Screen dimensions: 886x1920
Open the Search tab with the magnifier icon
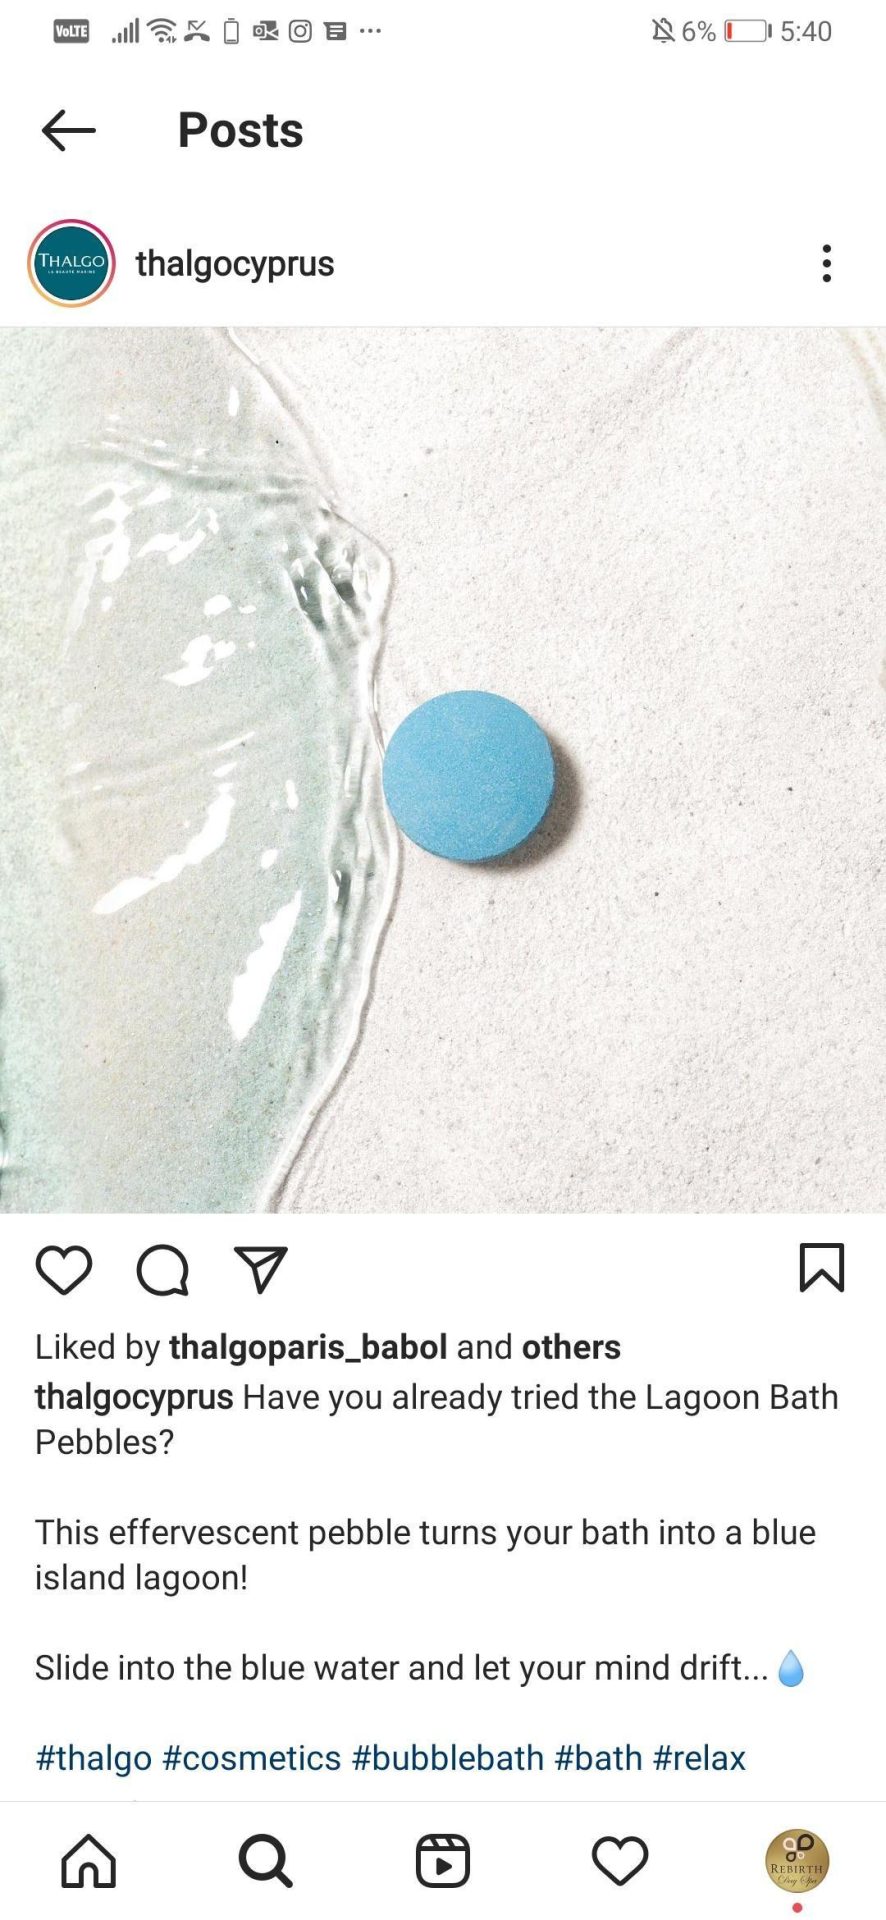pyautogui.click(x=266, y=1861)
